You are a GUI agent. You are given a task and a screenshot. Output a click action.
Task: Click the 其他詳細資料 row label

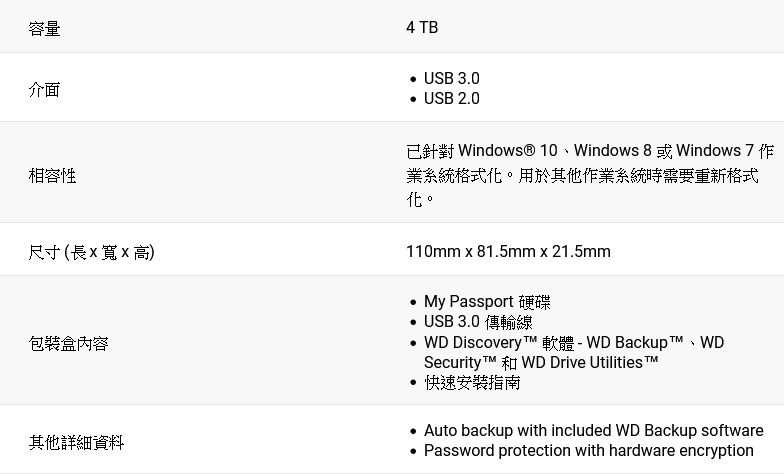tap(76, 442)
